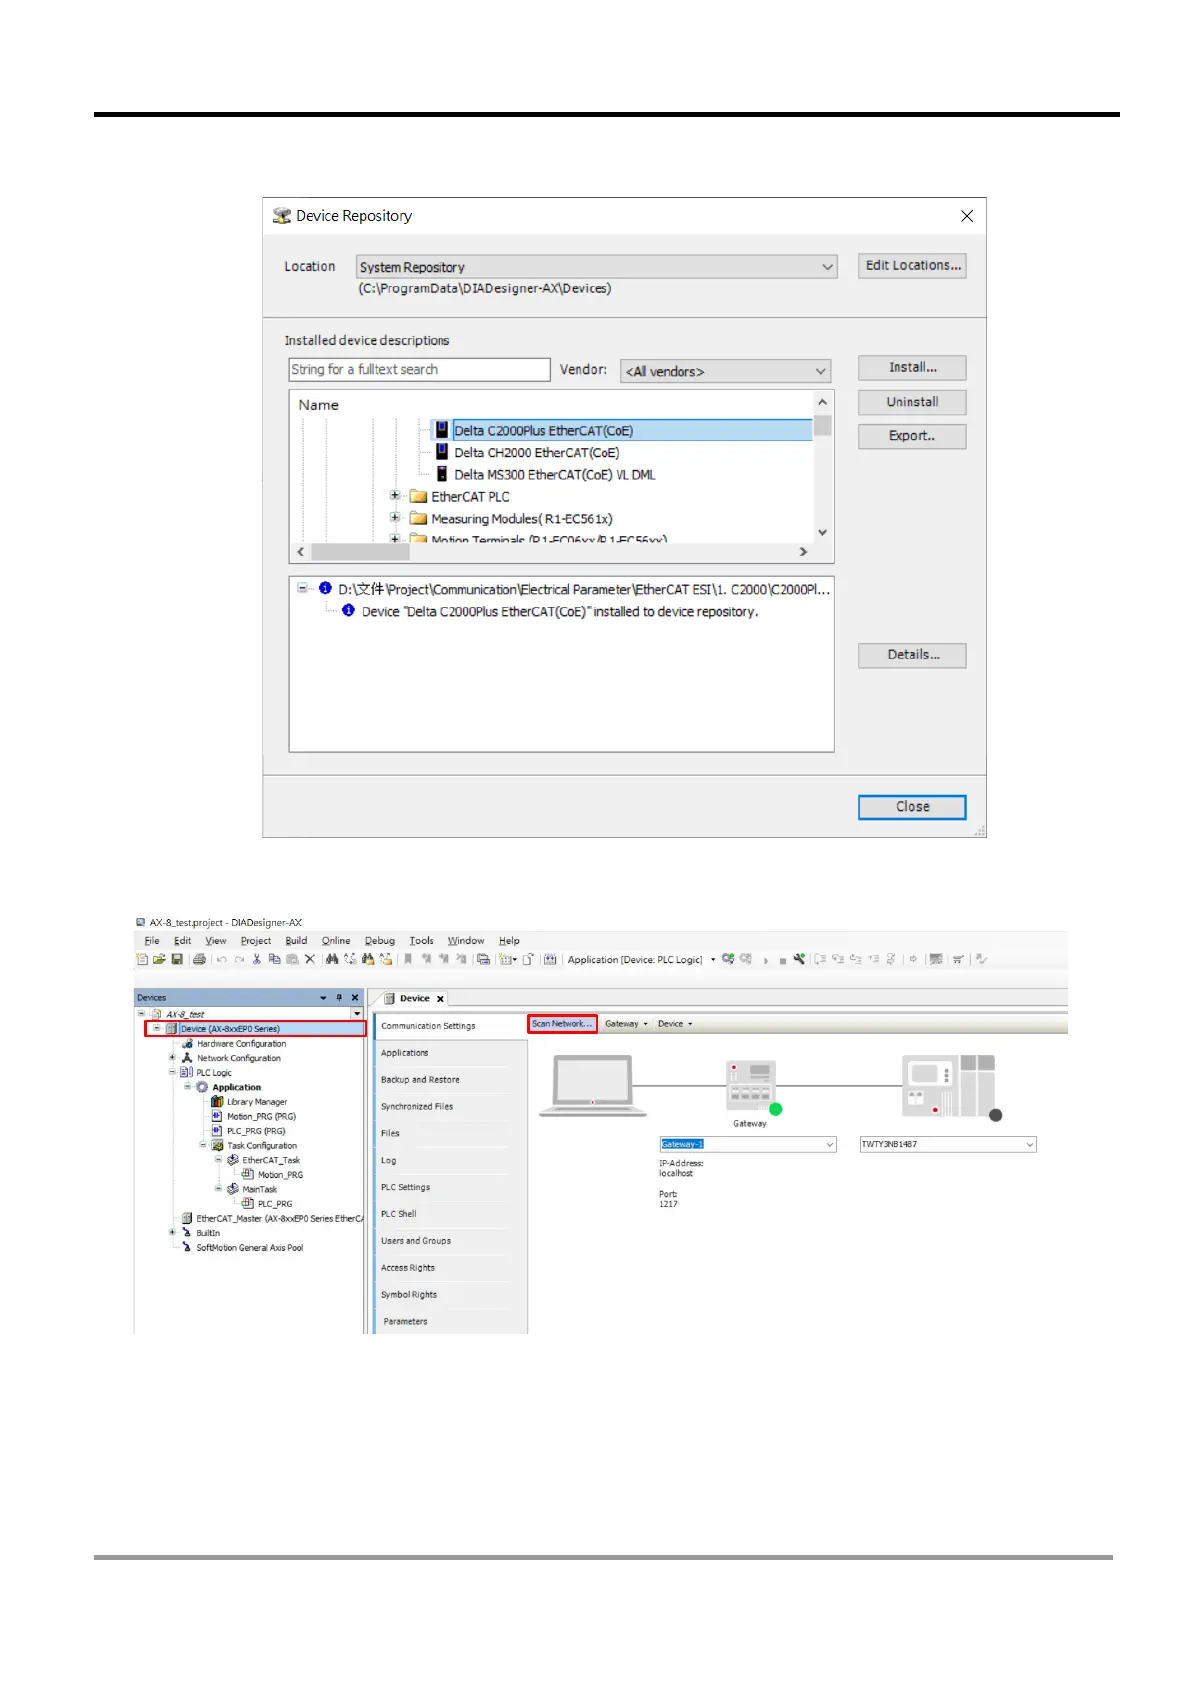The image size is (1191, 1684).
Task: Open the Location System Repository dropdown
Action: pos(828,267)
